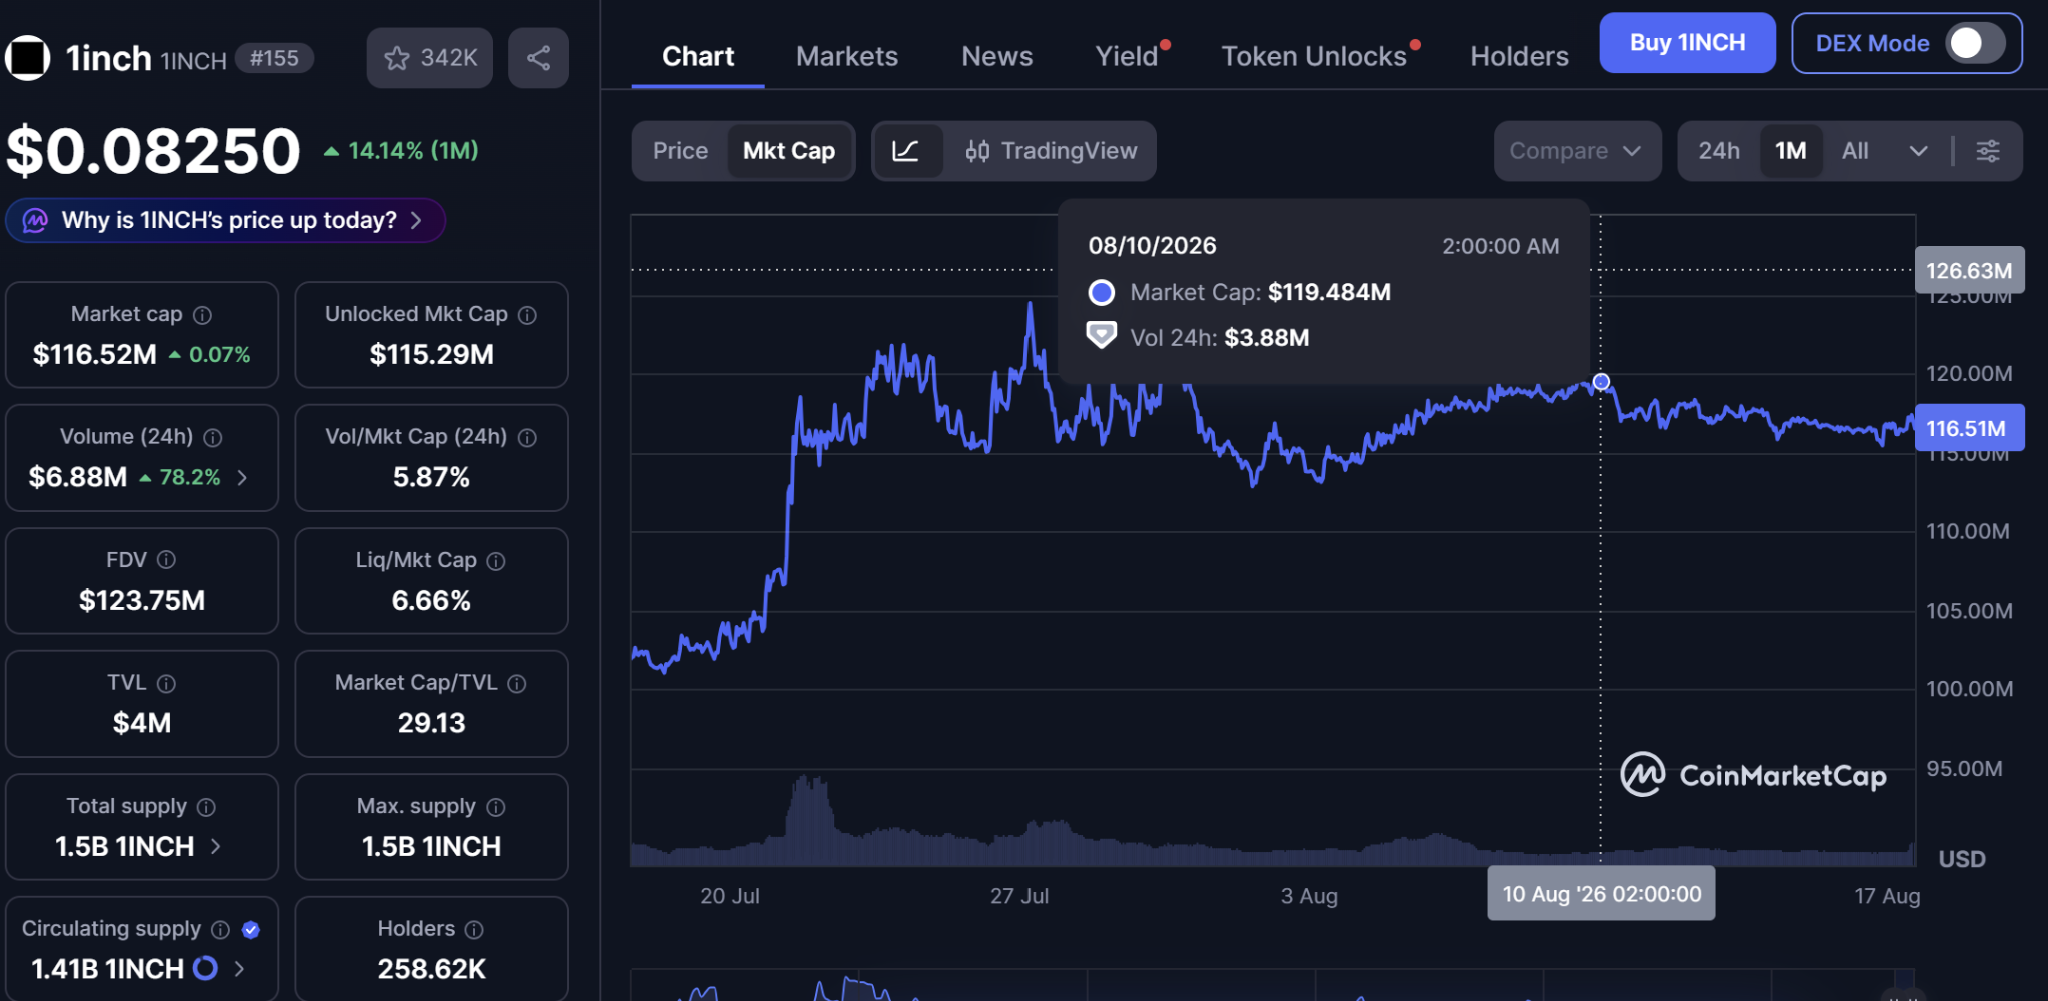The width and height of the screenshot is (2048, 1001).
Task: Open chart settings sliders icon
Action: click(1988, 151)
